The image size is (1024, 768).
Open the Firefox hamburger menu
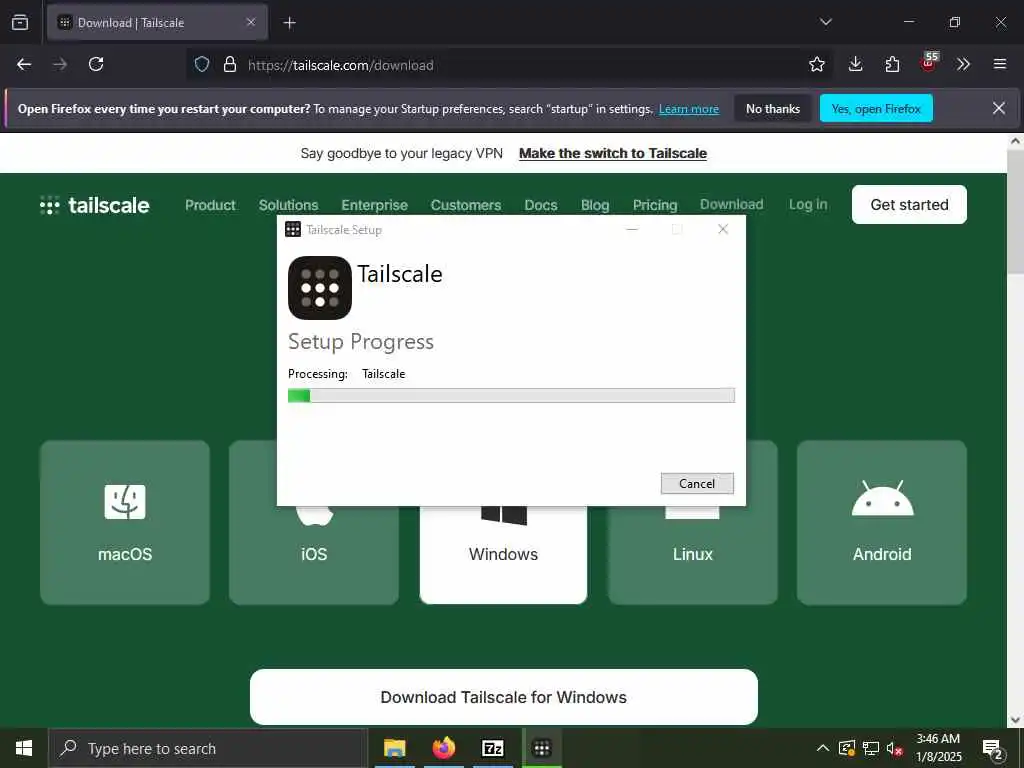point(999,64)
